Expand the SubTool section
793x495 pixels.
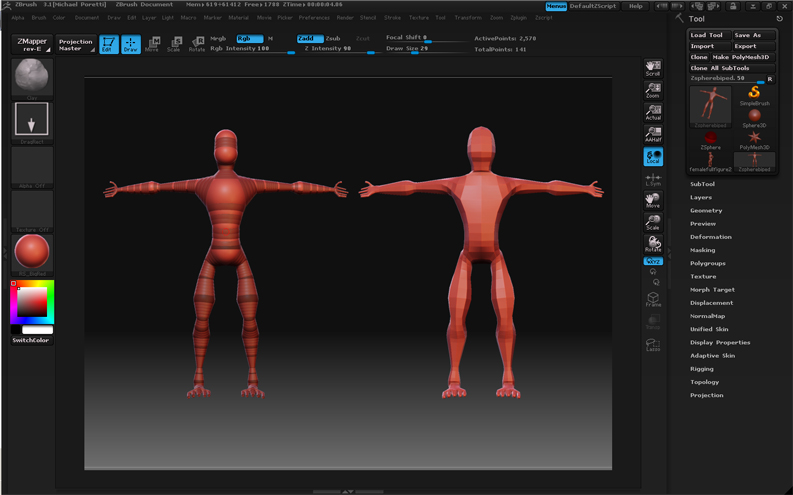coord(702,184)
